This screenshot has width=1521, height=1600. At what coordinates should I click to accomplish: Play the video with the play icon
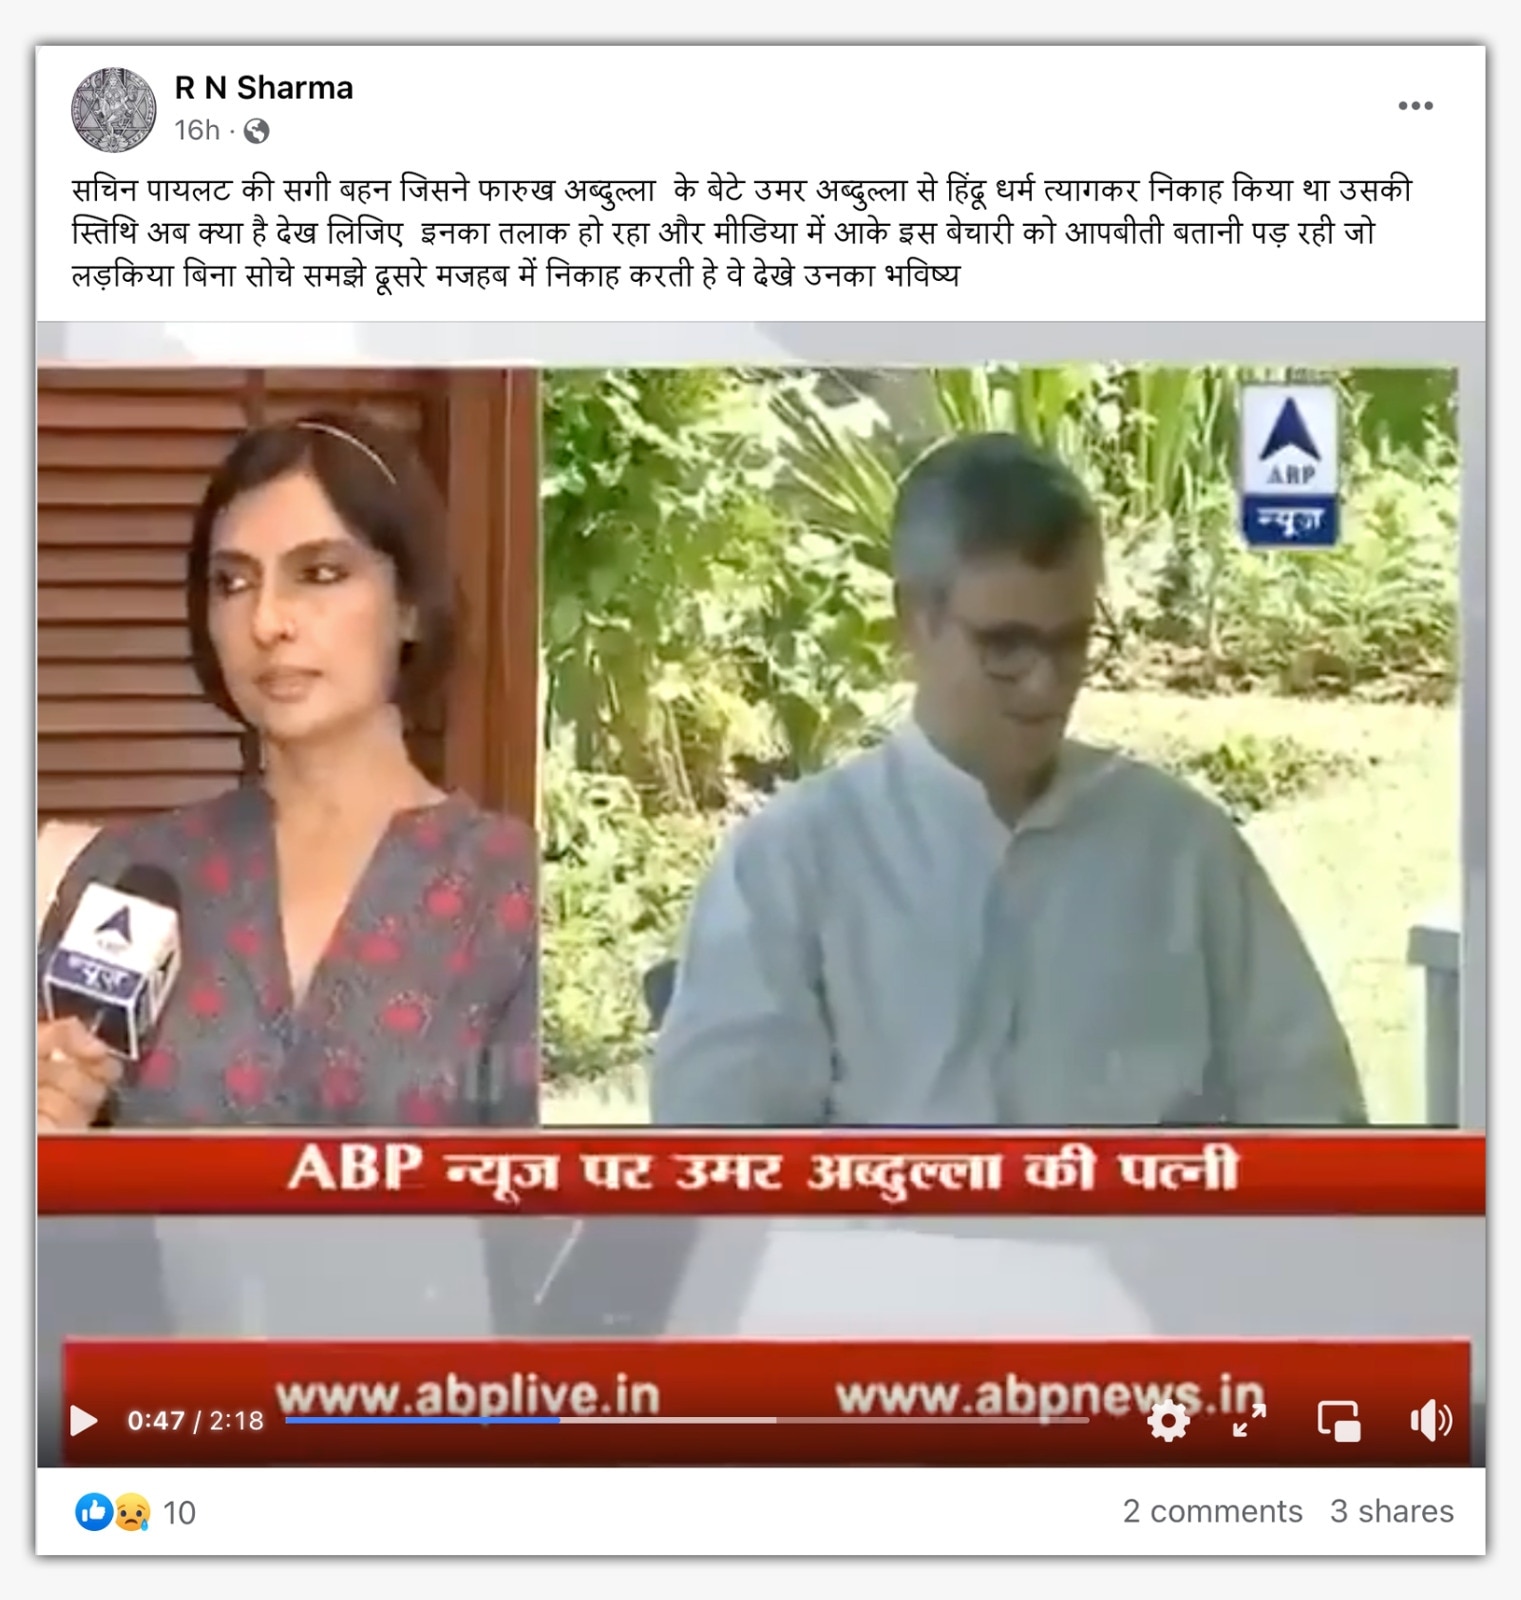tap(83, 1420)
